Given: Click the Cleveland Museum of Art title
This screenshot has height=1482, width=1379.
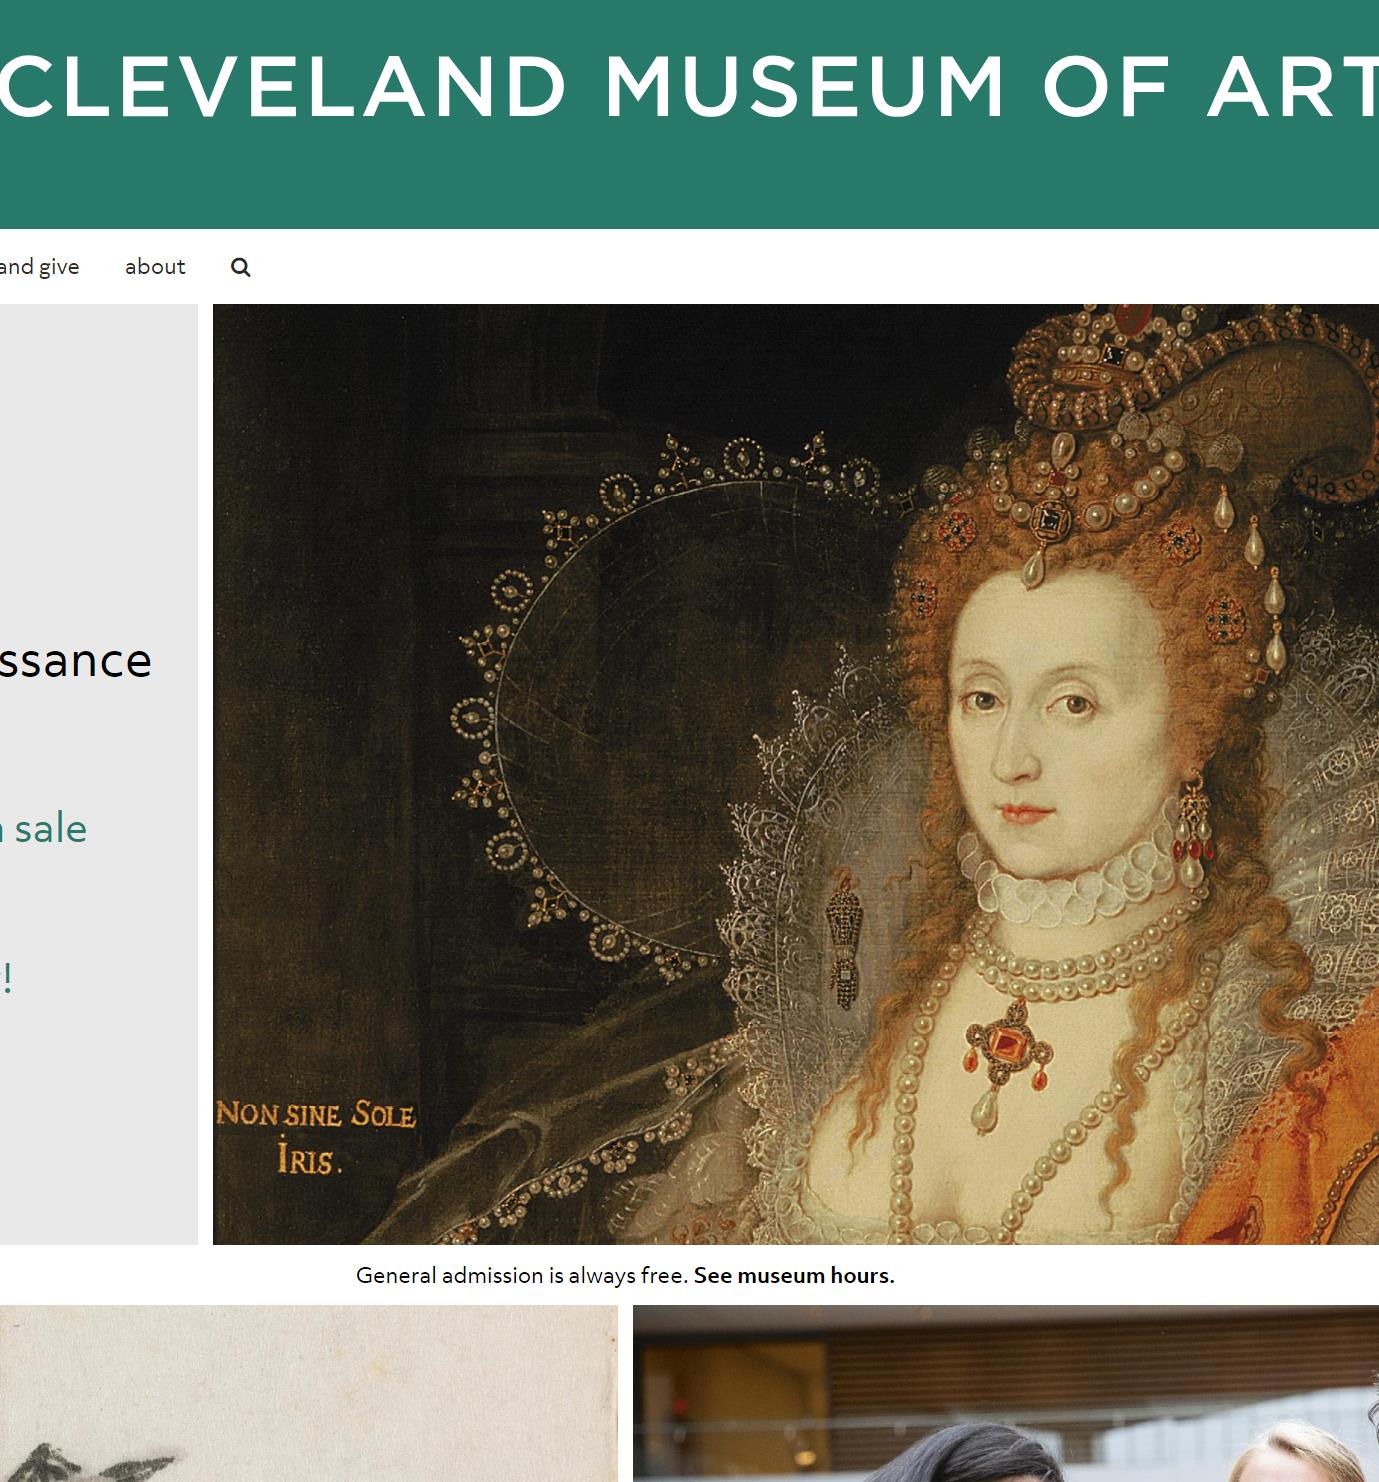Looking at the screenshot, I should [689, 86].
